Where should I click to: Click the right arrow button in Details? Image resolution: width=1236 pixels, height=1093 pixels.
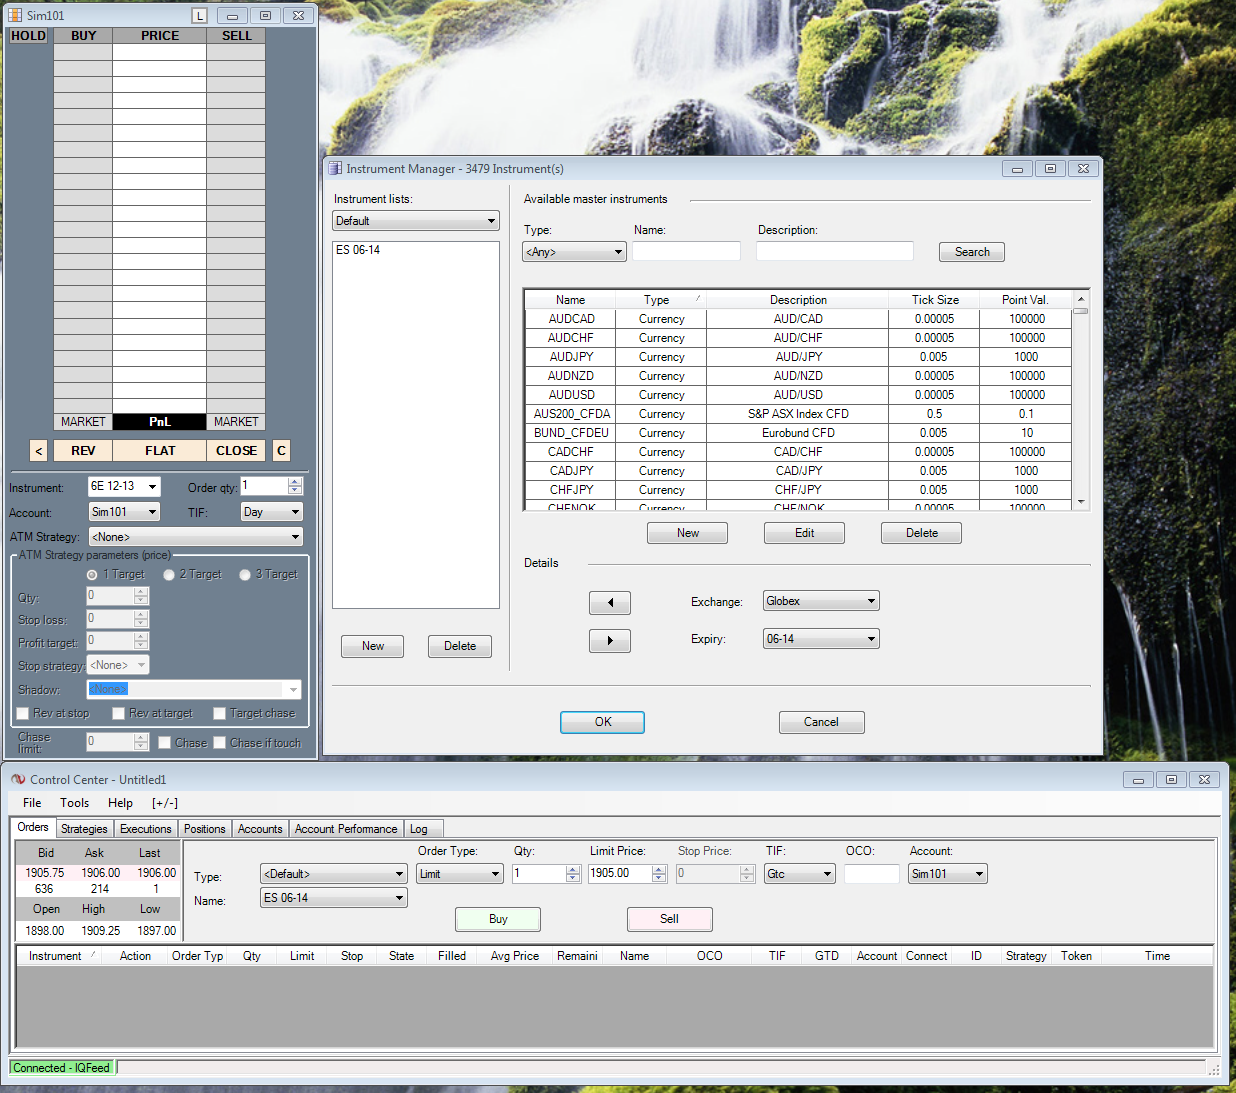pyautogui.click(x=609, y=641)
